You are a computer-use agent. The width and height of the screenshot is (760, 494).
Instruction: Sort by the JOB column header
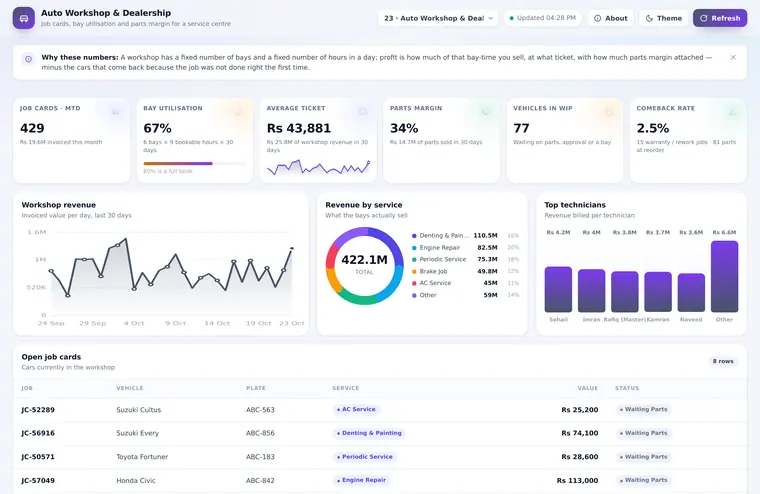click(x=27, y=388)
